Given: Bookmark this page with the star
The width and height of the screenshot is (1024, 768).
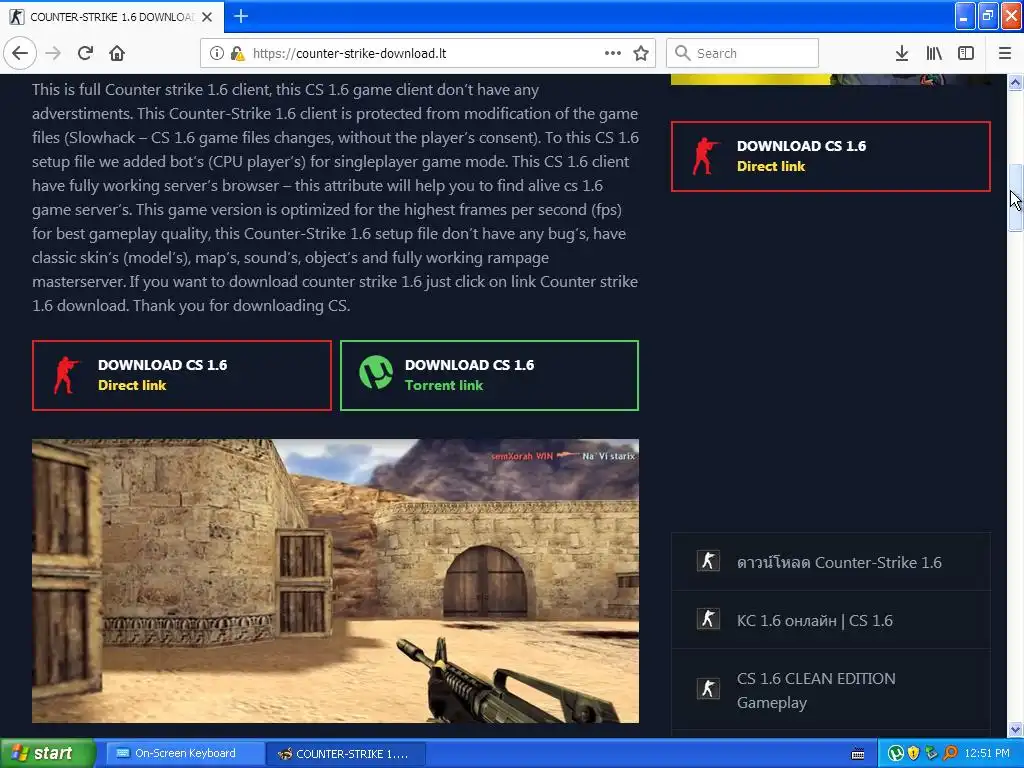Looking at the screenshot, I should pos(641,53).
